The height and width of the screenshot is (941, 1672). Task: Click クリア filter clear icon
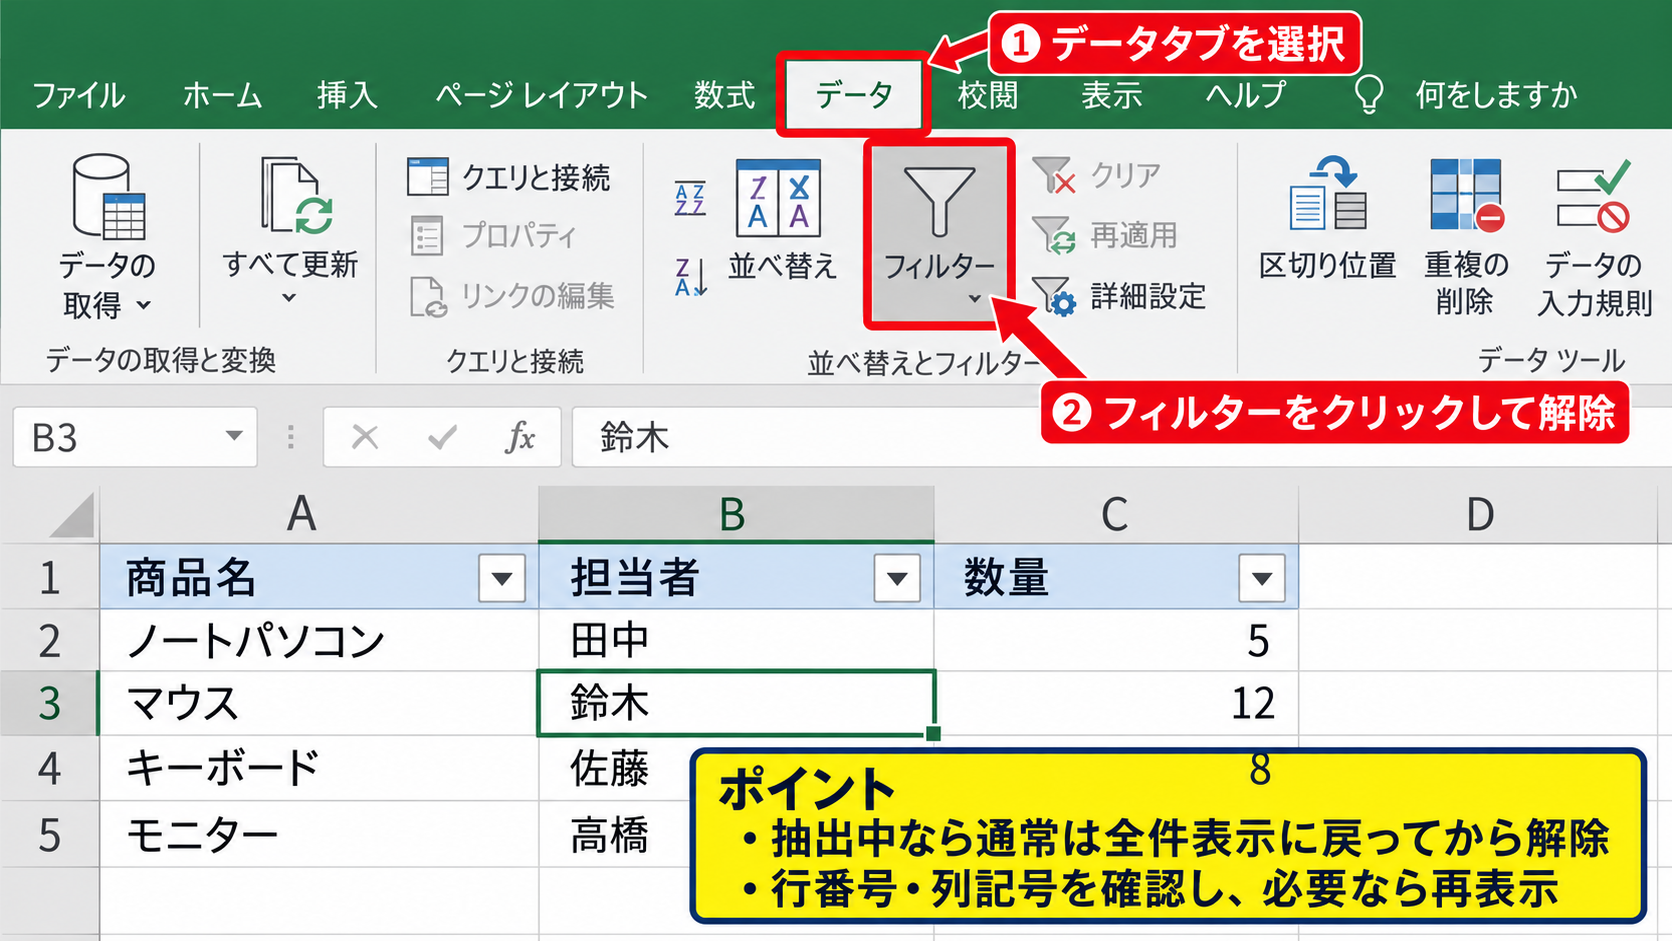pyautogui.click(x=1053, y=175)
